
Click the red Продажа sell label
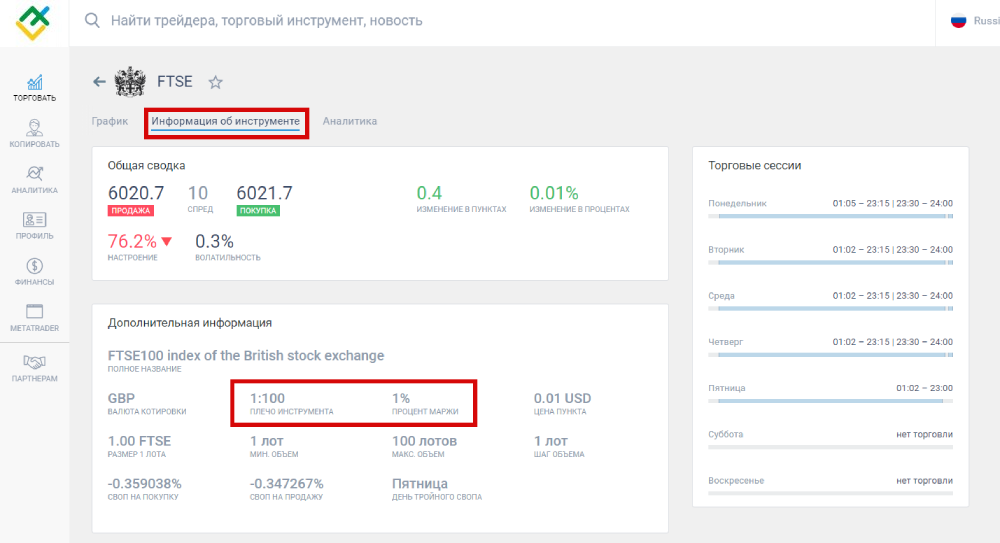coord(131,211)
